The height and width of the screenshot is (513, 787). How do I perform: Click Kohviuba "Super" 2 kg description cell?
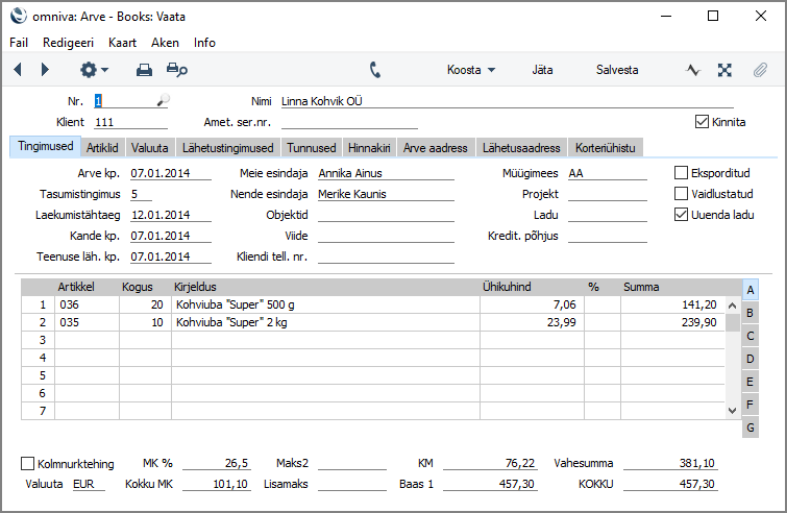[326, 322]
